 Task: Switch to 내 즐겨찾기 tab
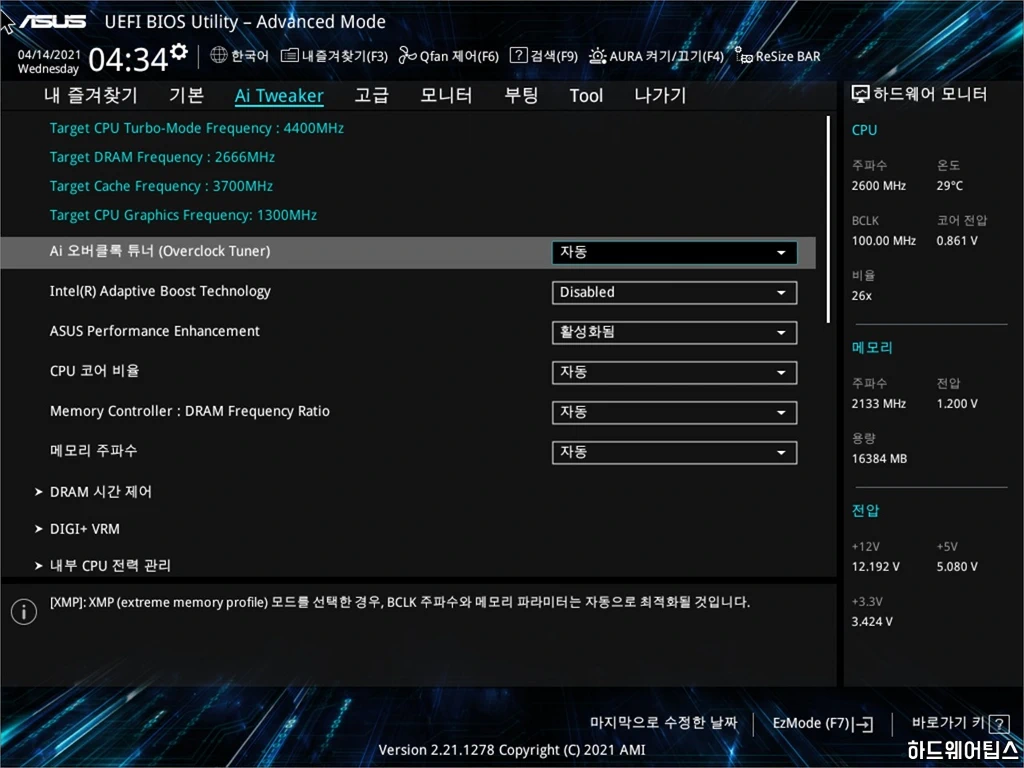91,95
